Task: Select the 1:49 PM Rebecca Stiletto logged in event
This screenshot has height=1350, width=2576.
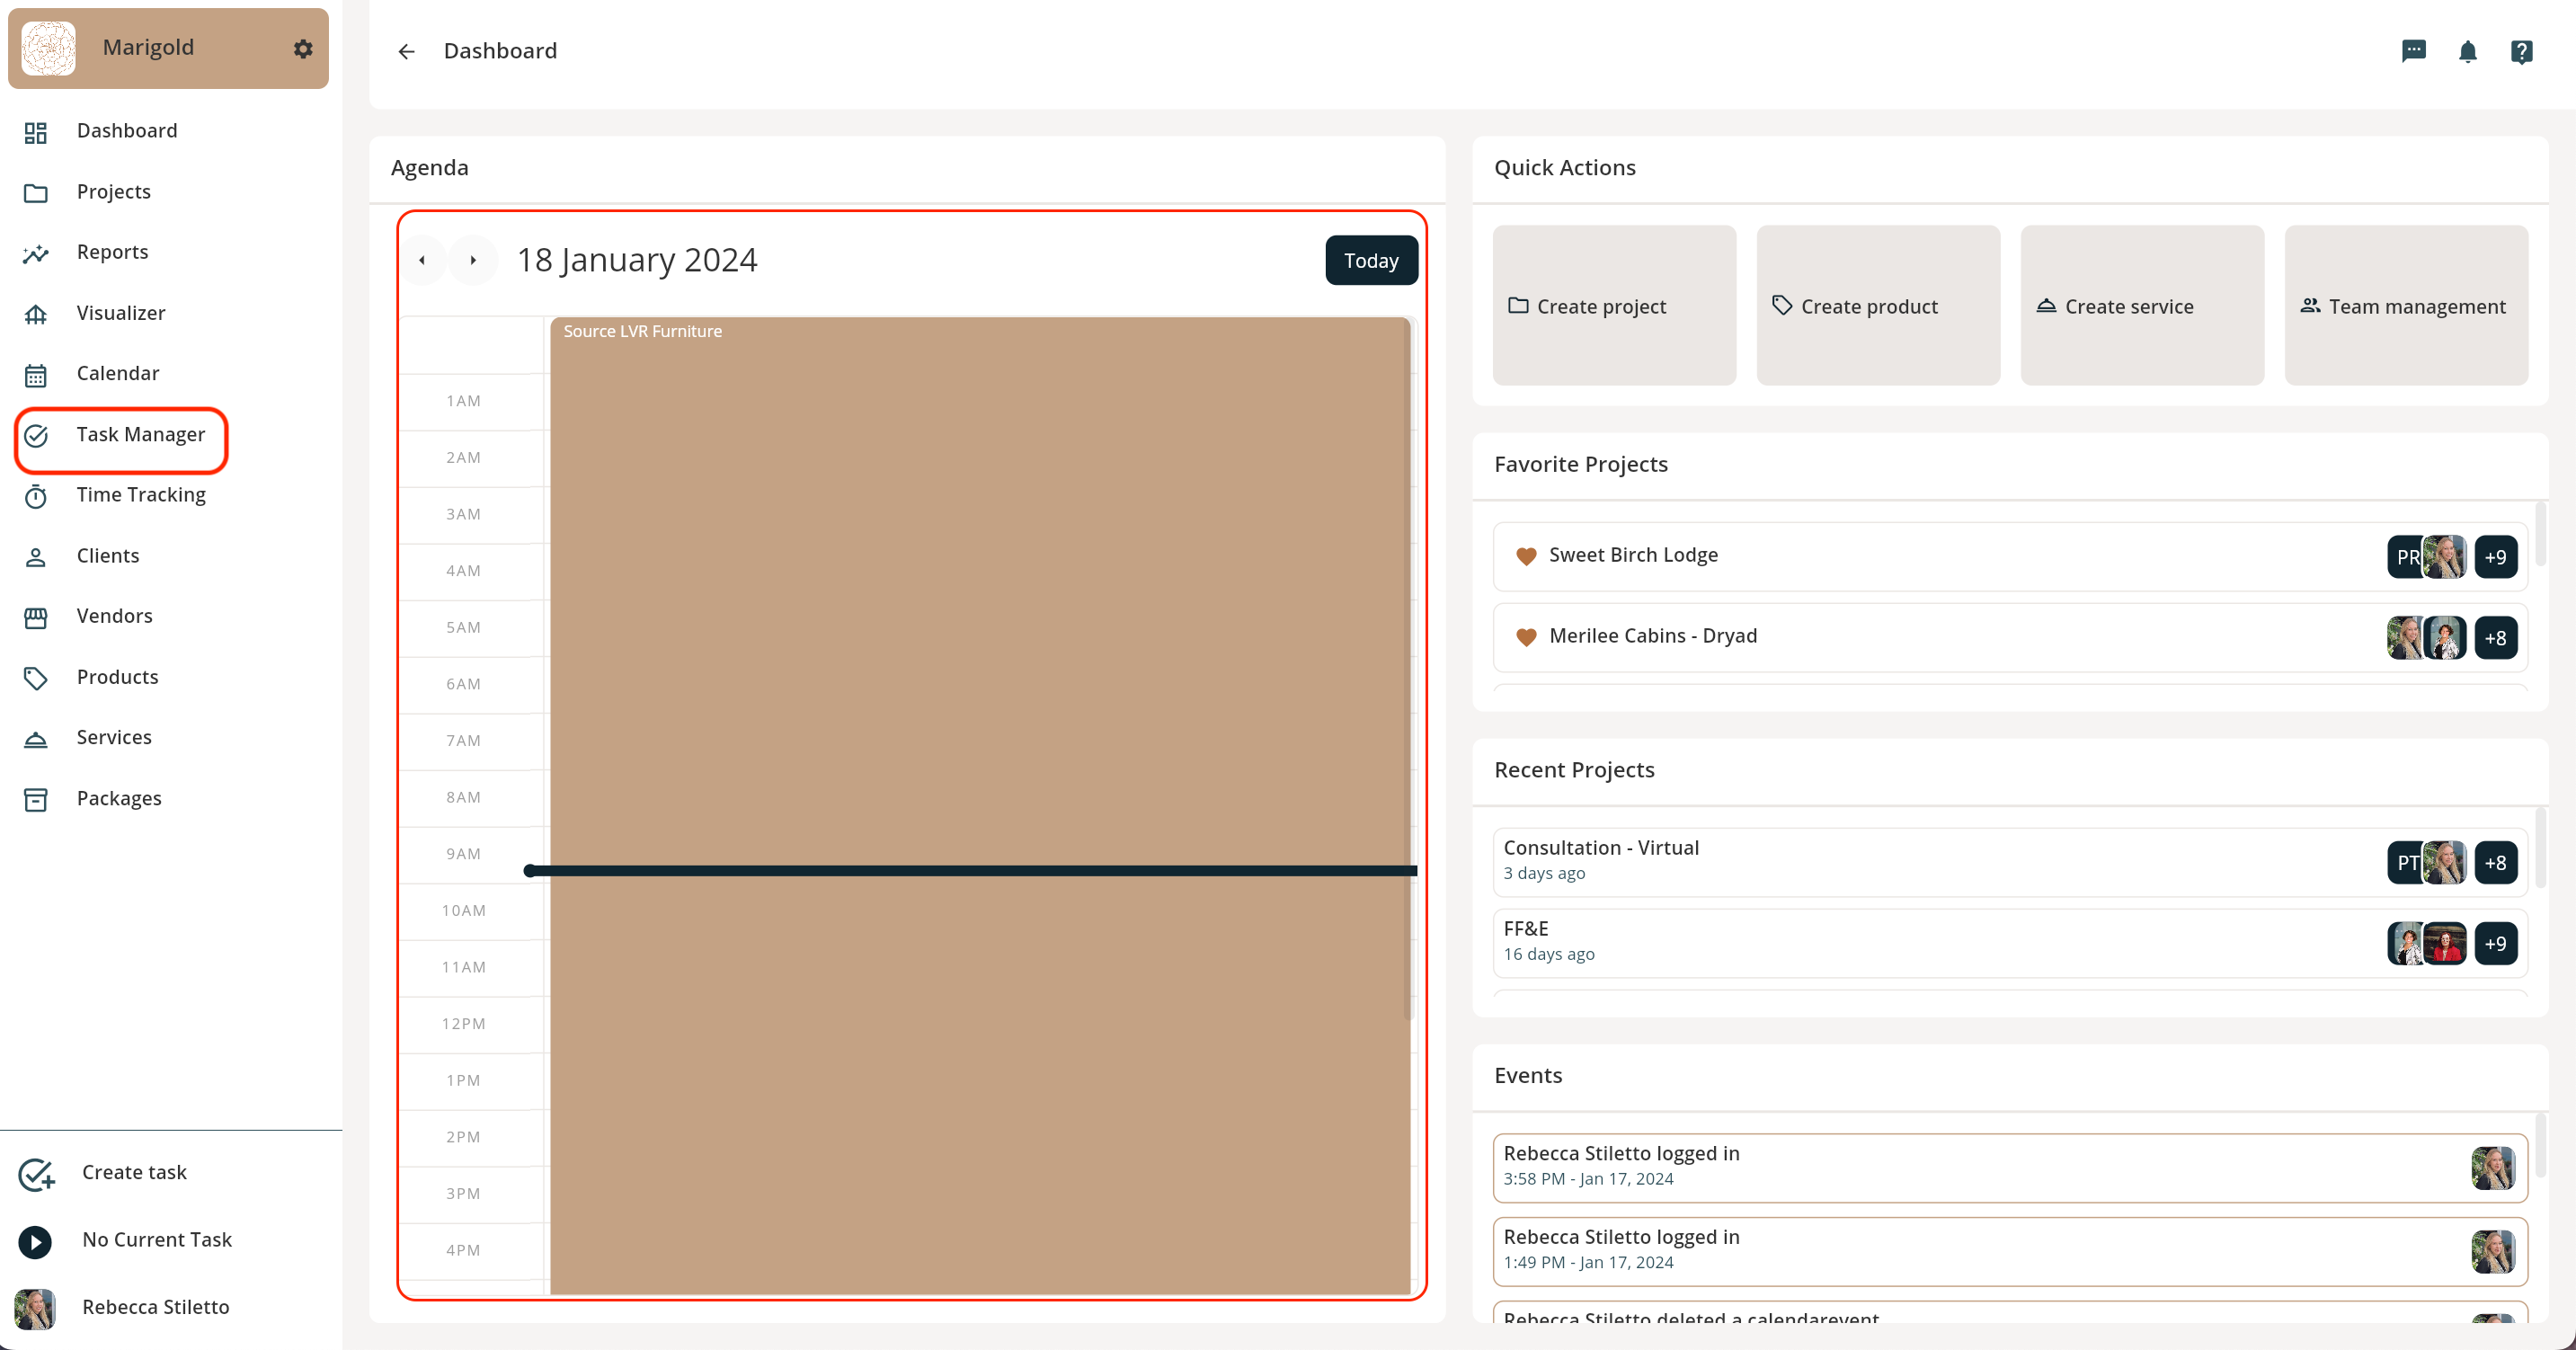Action: [x=2009, y=1251]
